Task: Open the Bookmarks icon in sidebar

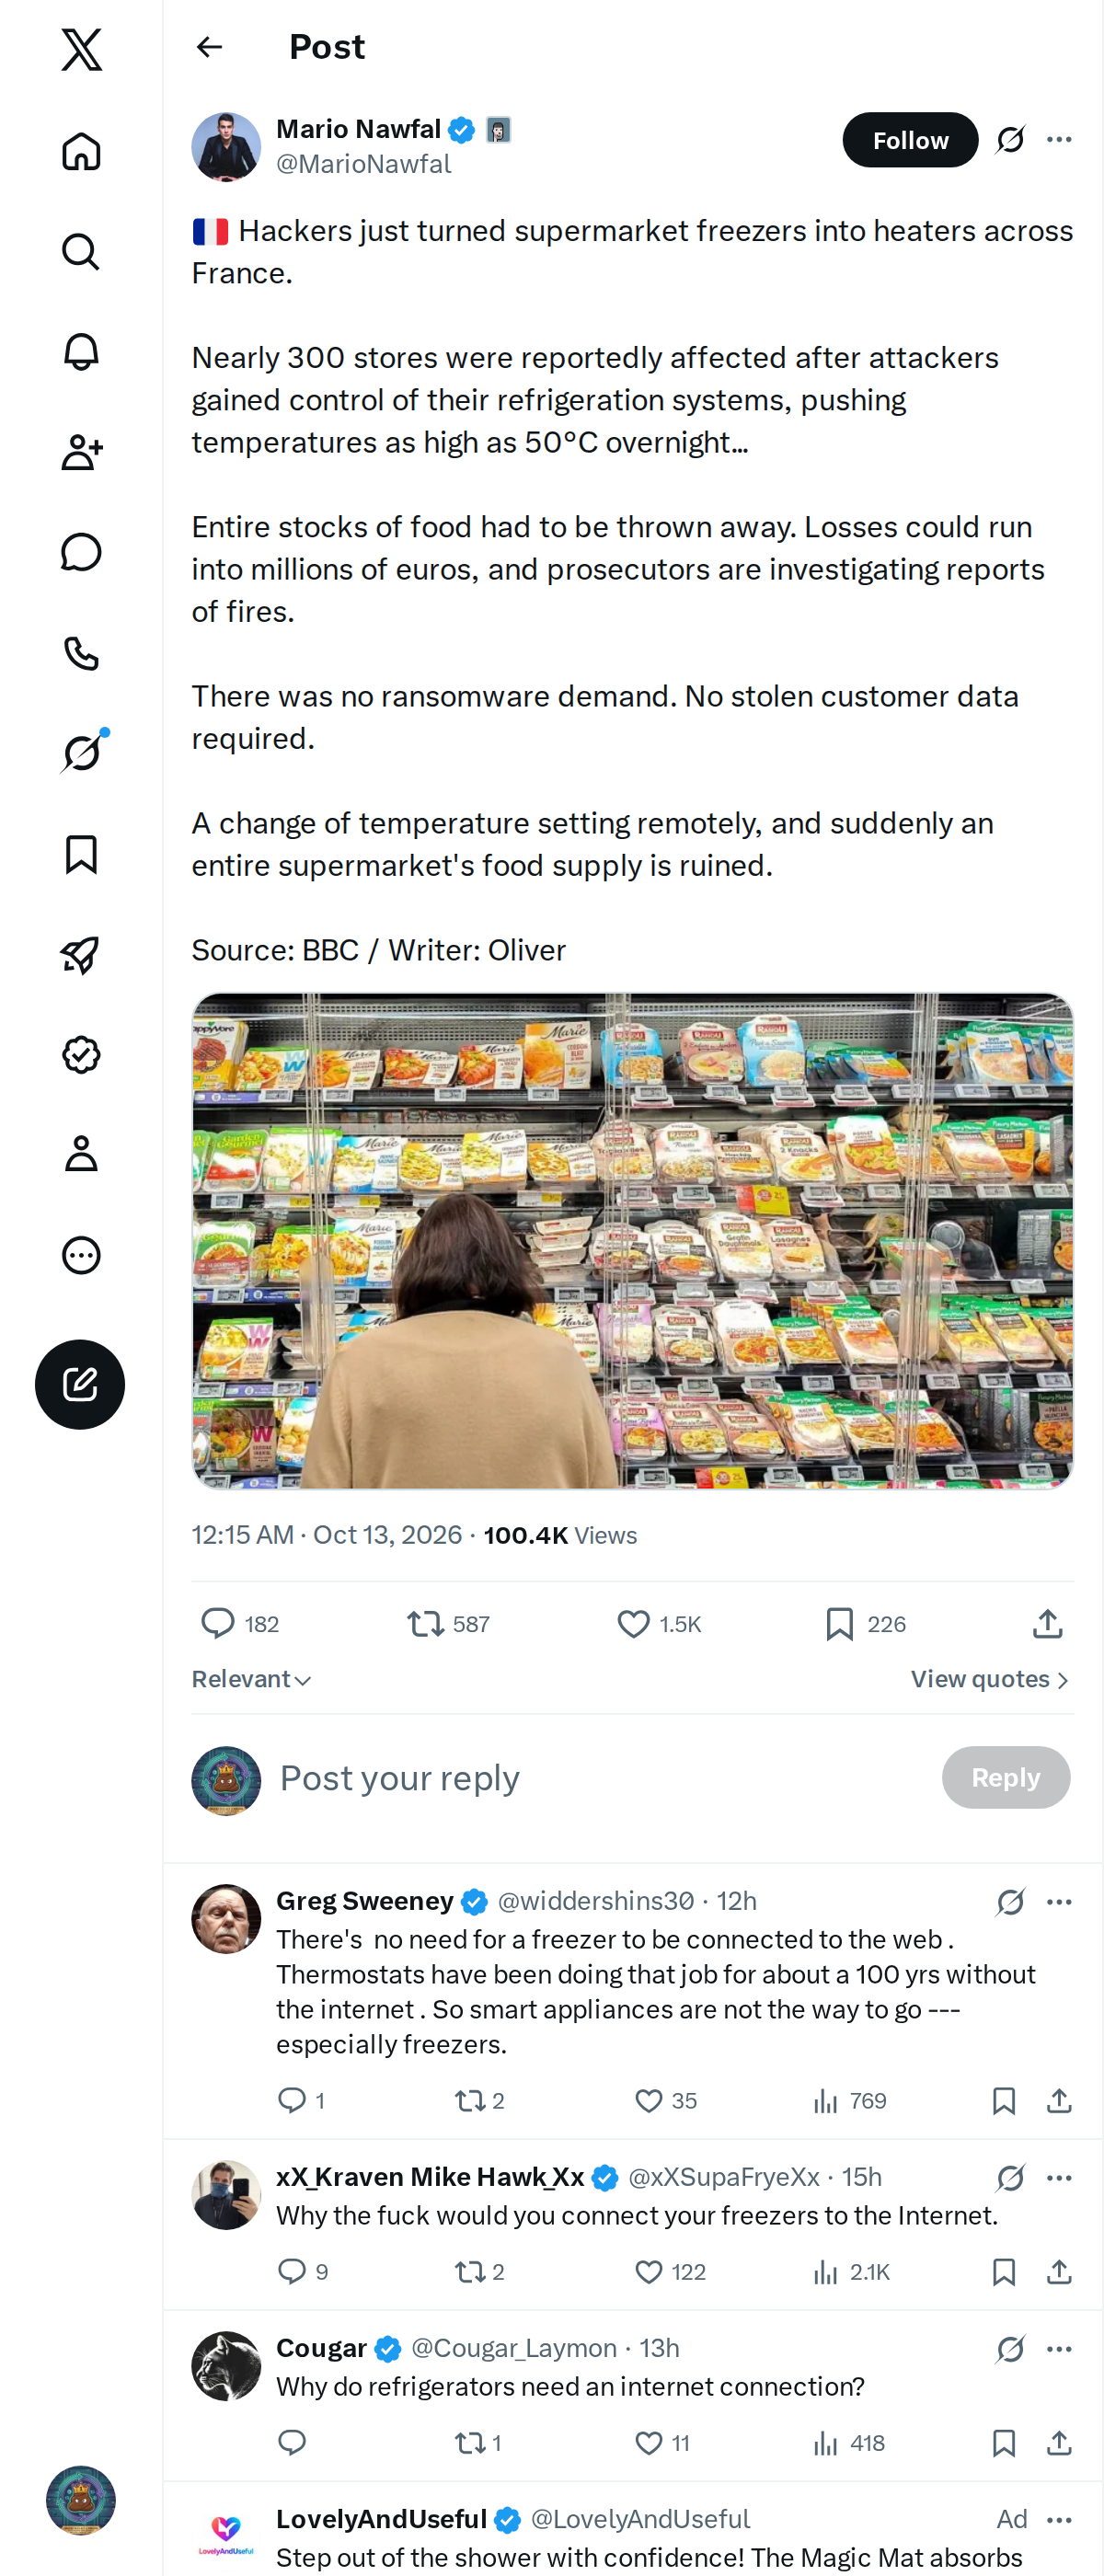Action: pos(81,854)
